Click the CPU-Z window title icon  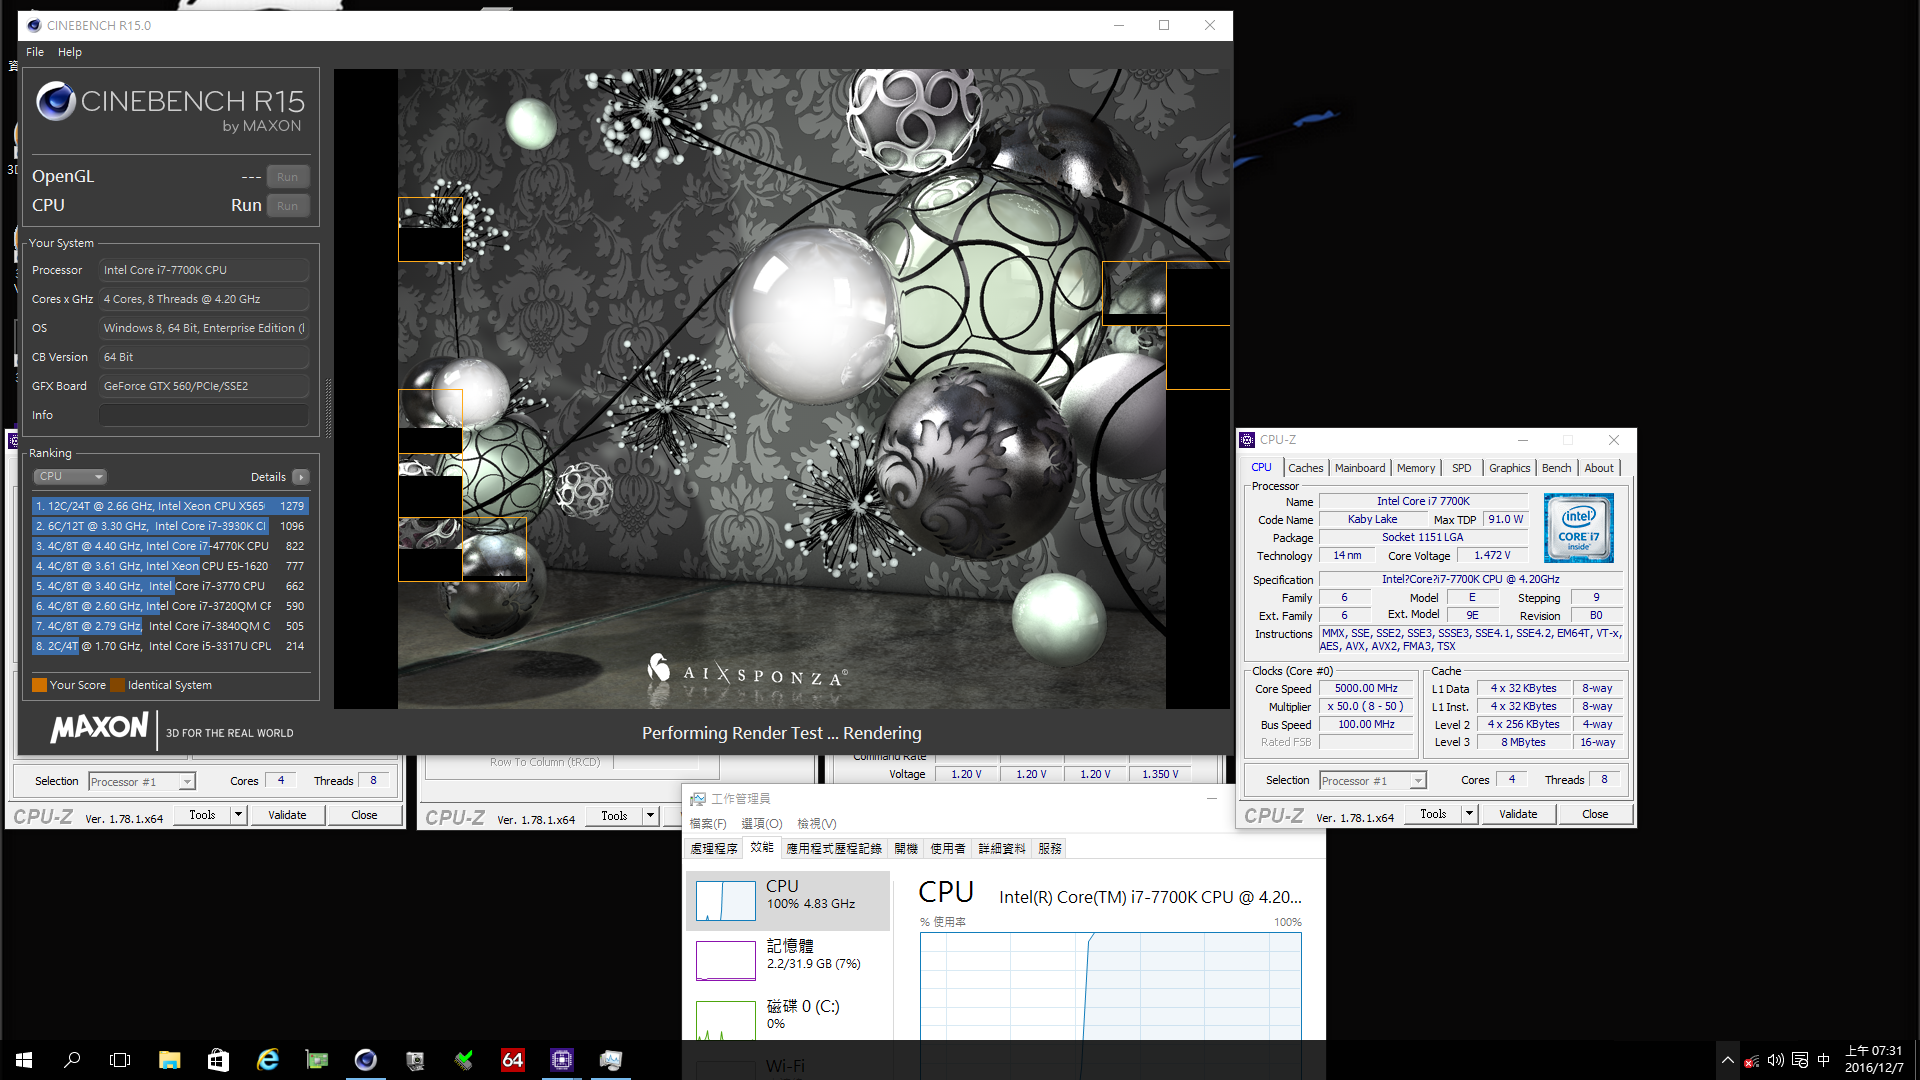(1247, 440)
